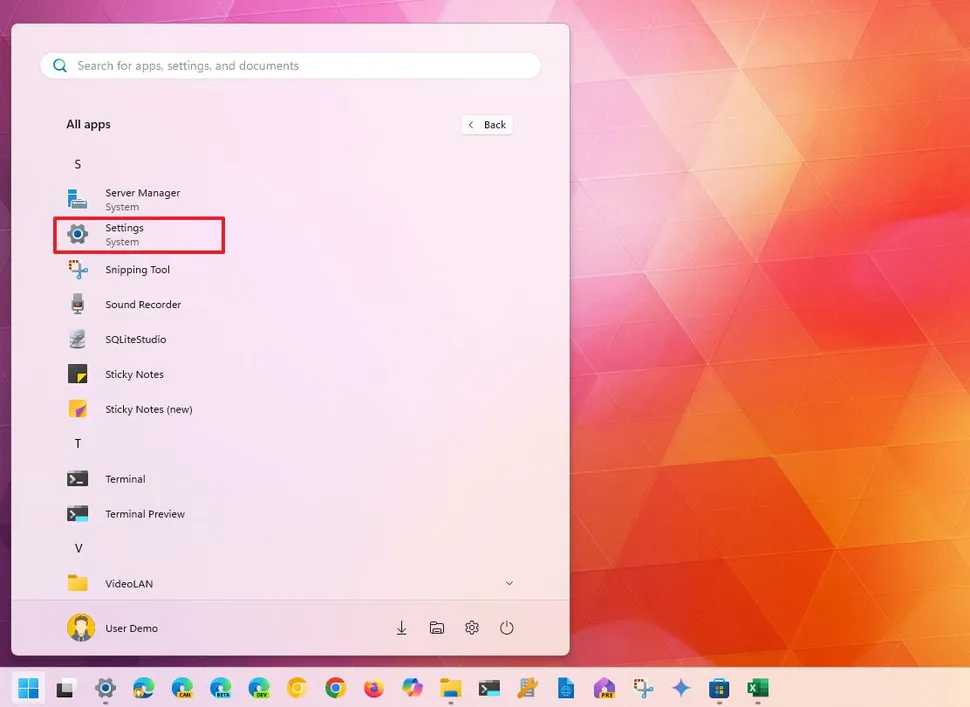Screen dimensions: 970x707
Task: Click the Downloads icon near the power button
Action: [401, 628]
